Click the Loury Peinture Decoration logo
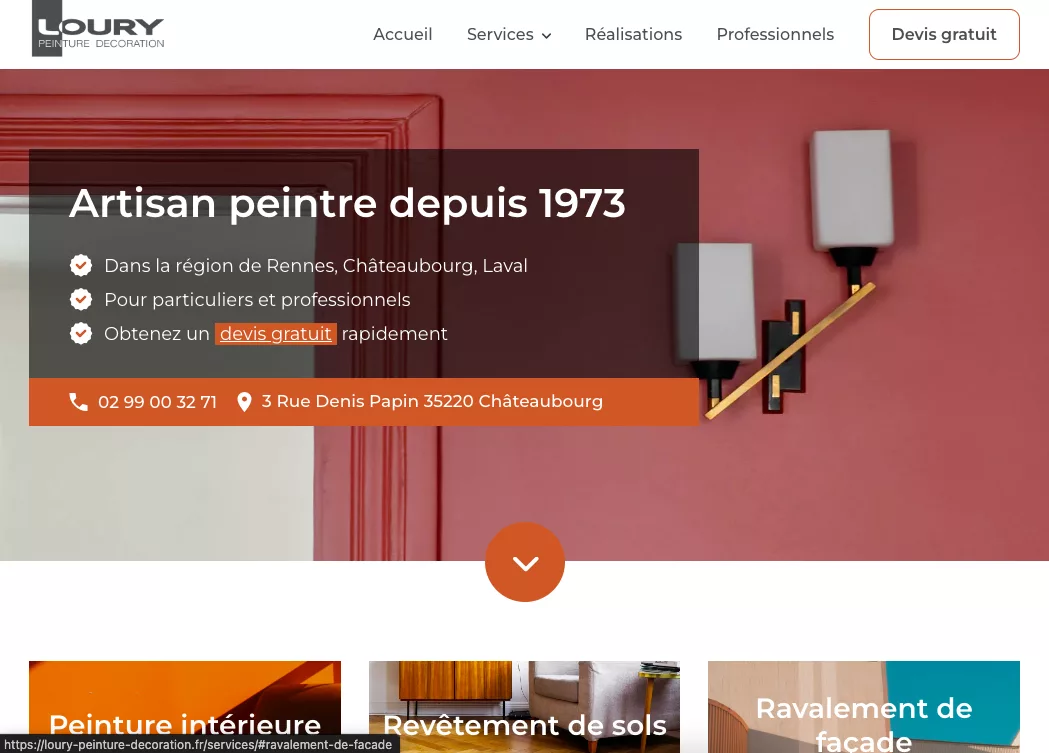This screenshot has width=1049, height=753. tap(98, 29)
